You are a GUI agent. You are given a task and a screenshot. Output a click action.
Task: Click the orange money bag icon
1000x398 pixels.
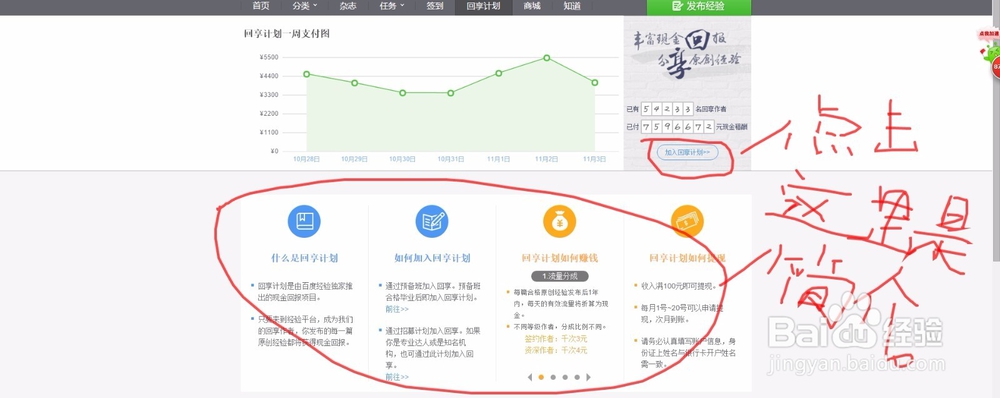559,221
